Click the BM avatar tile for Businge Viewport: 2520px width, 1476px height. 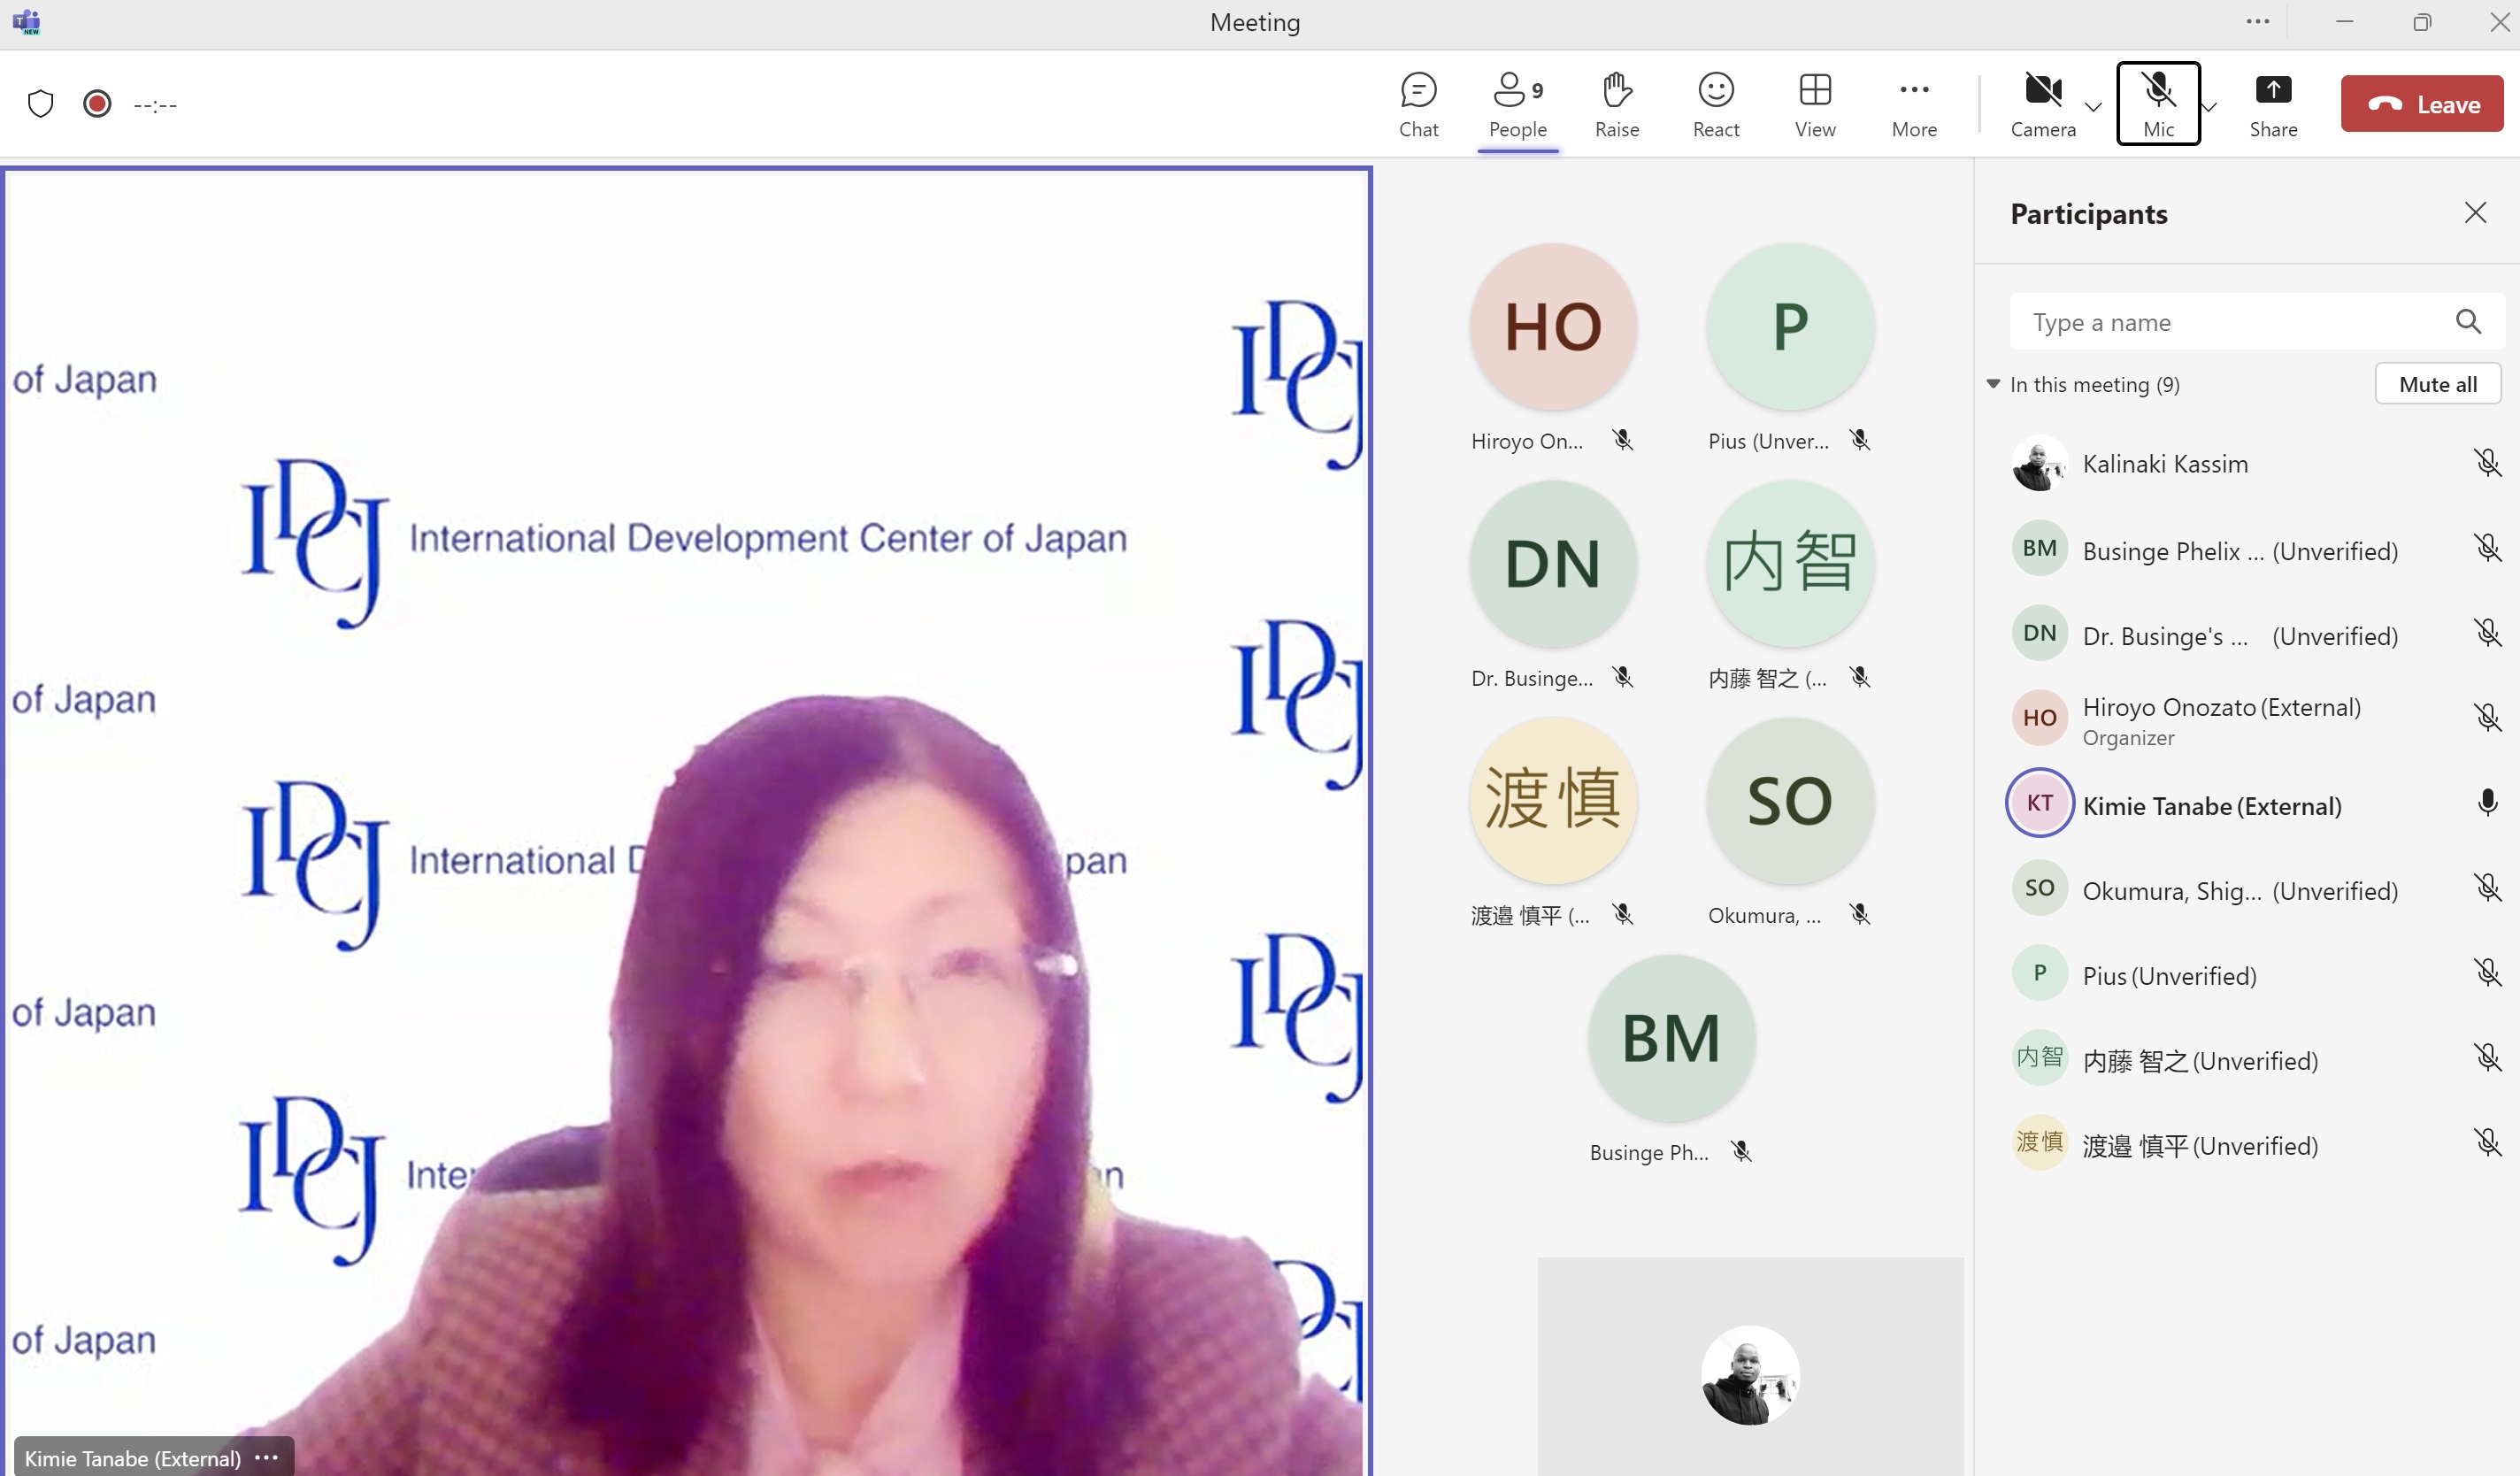1671,1037
